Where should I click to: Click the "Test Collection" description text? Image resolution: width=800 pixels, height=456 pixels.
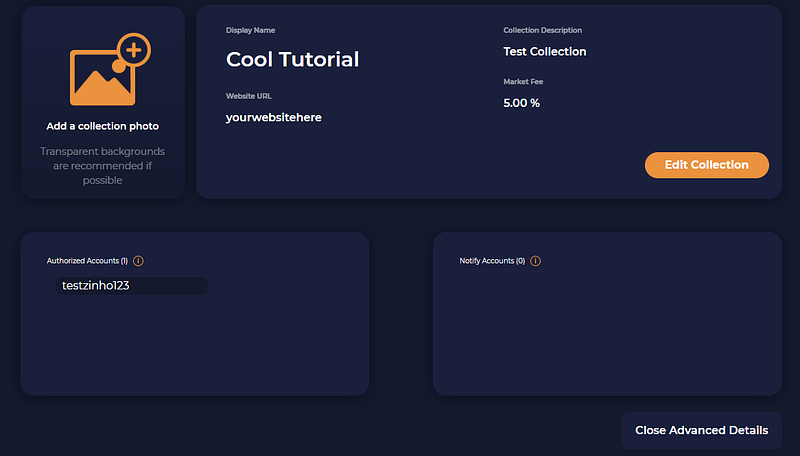click(x=544, y=52)
